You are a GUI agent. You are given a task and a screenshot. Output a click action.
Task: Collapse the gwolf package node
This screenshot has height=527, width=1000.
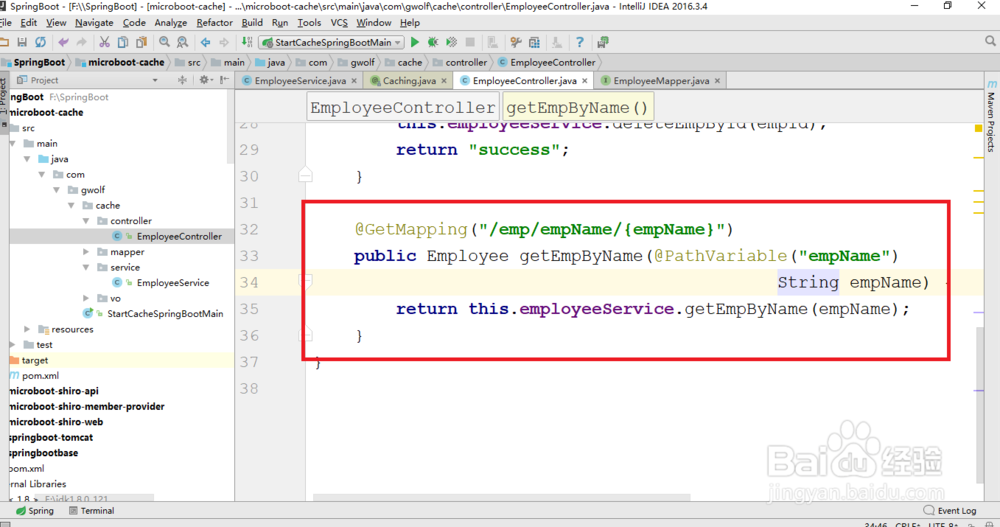57,189
